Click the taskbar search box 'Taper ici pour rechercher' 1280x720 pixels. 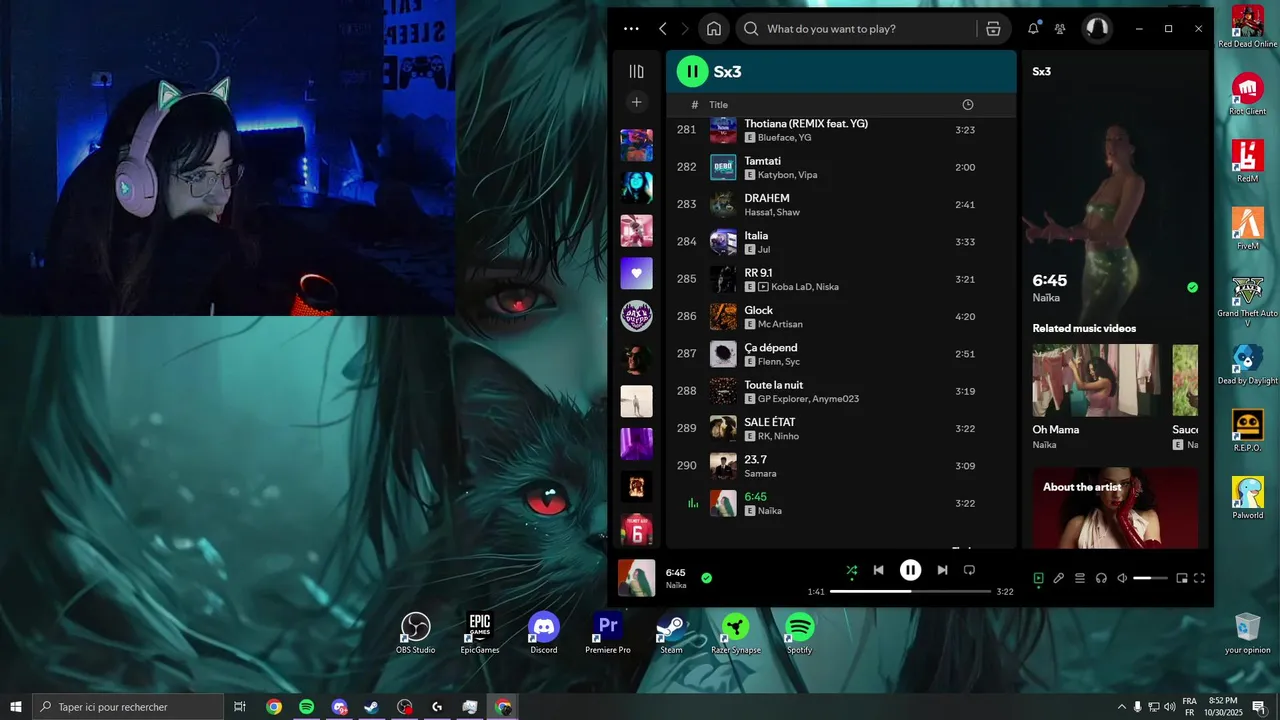tap(127, 707)
